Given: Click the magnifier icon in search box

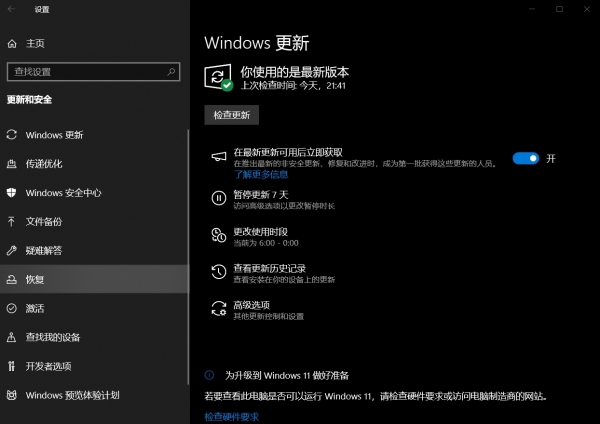Looking at the screenshot, I should (x=171, y=72).
